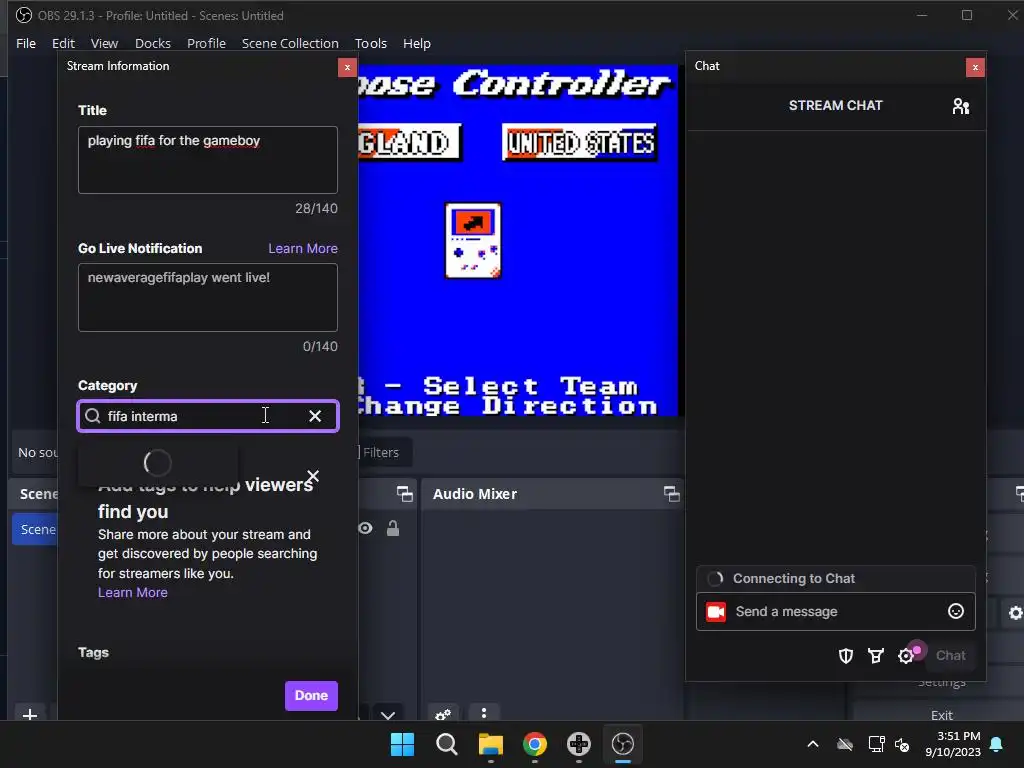Click the Go Live Notification text box
Image resolution: width=1024 pixels, height=768 pixels.
[x=208, y=298]
